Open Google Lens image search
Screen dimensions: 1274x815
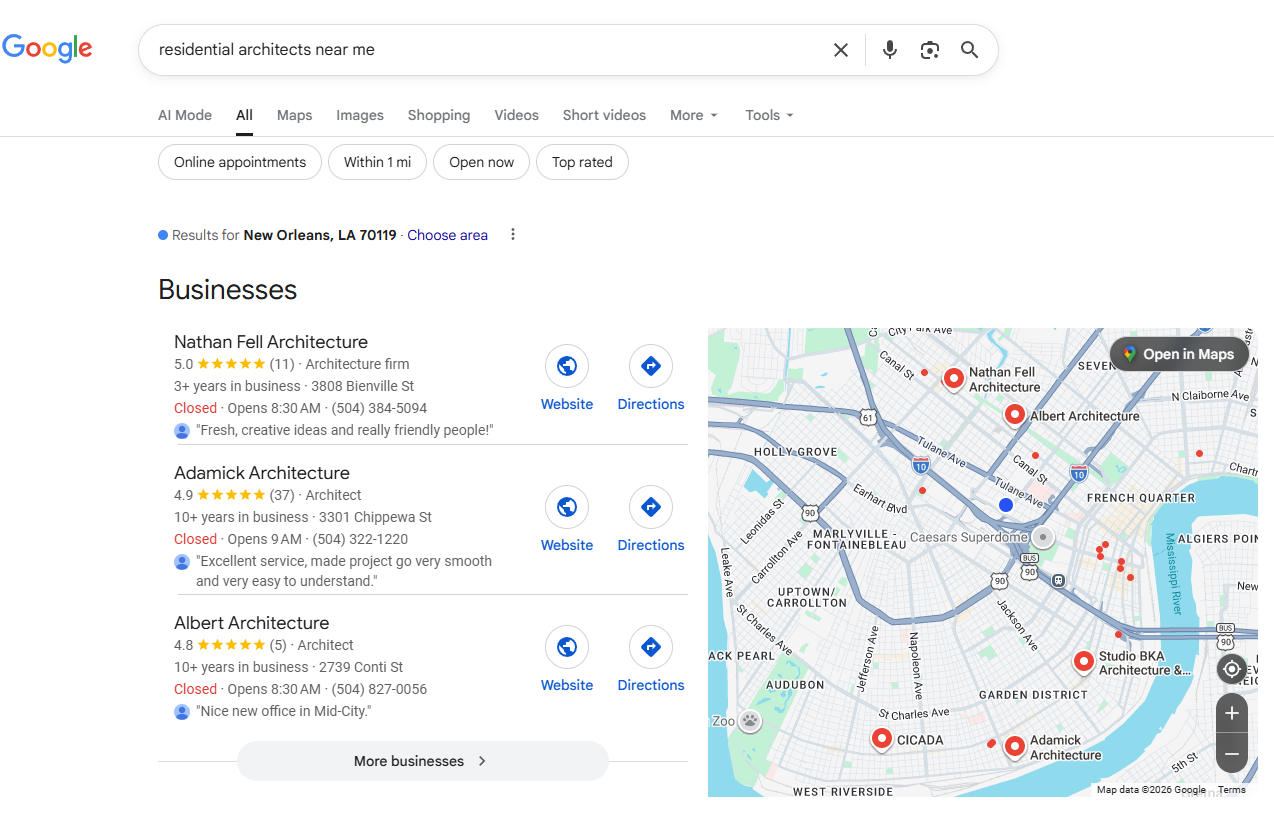930,50
